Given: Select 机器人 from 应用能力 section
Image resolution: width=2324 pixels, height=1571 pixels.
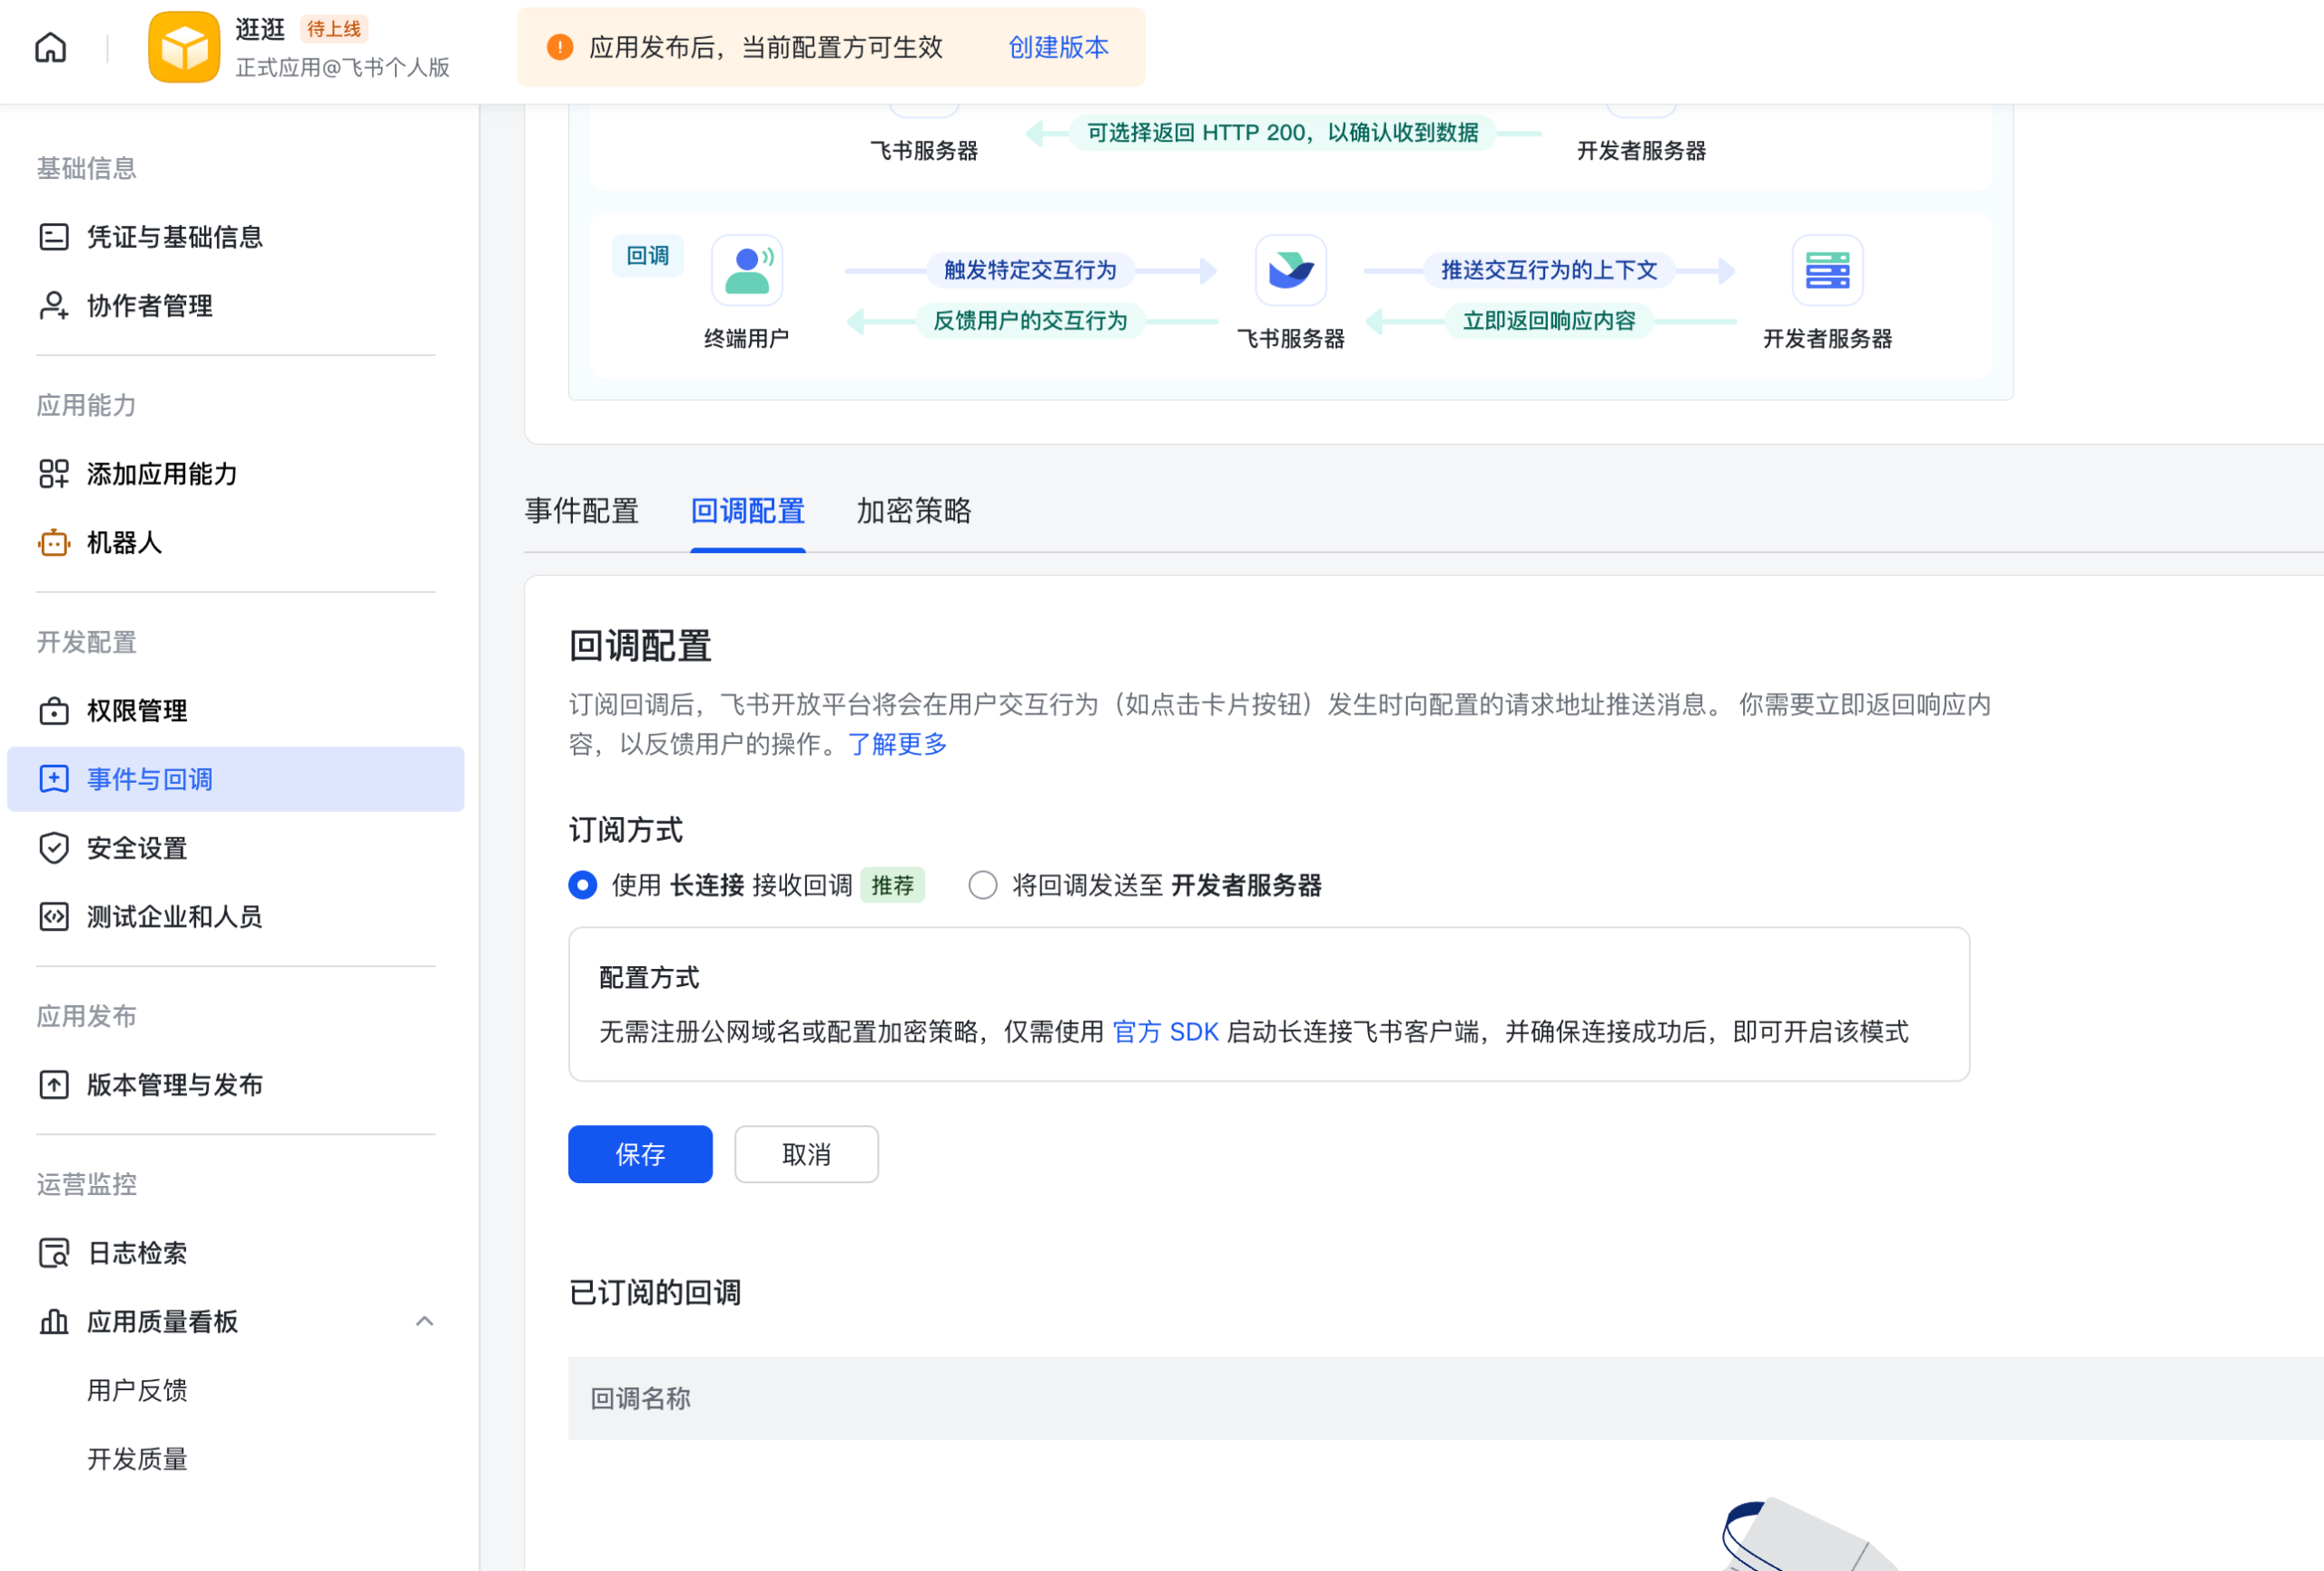Looking at the screenshot, I should [x=124, y=543].
